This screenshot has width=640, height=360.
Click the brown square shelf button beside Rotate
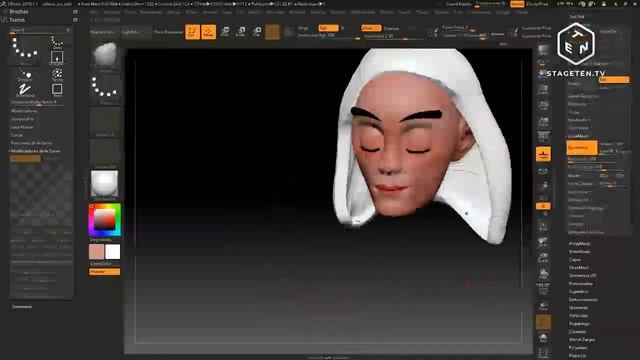click(273, 32)
